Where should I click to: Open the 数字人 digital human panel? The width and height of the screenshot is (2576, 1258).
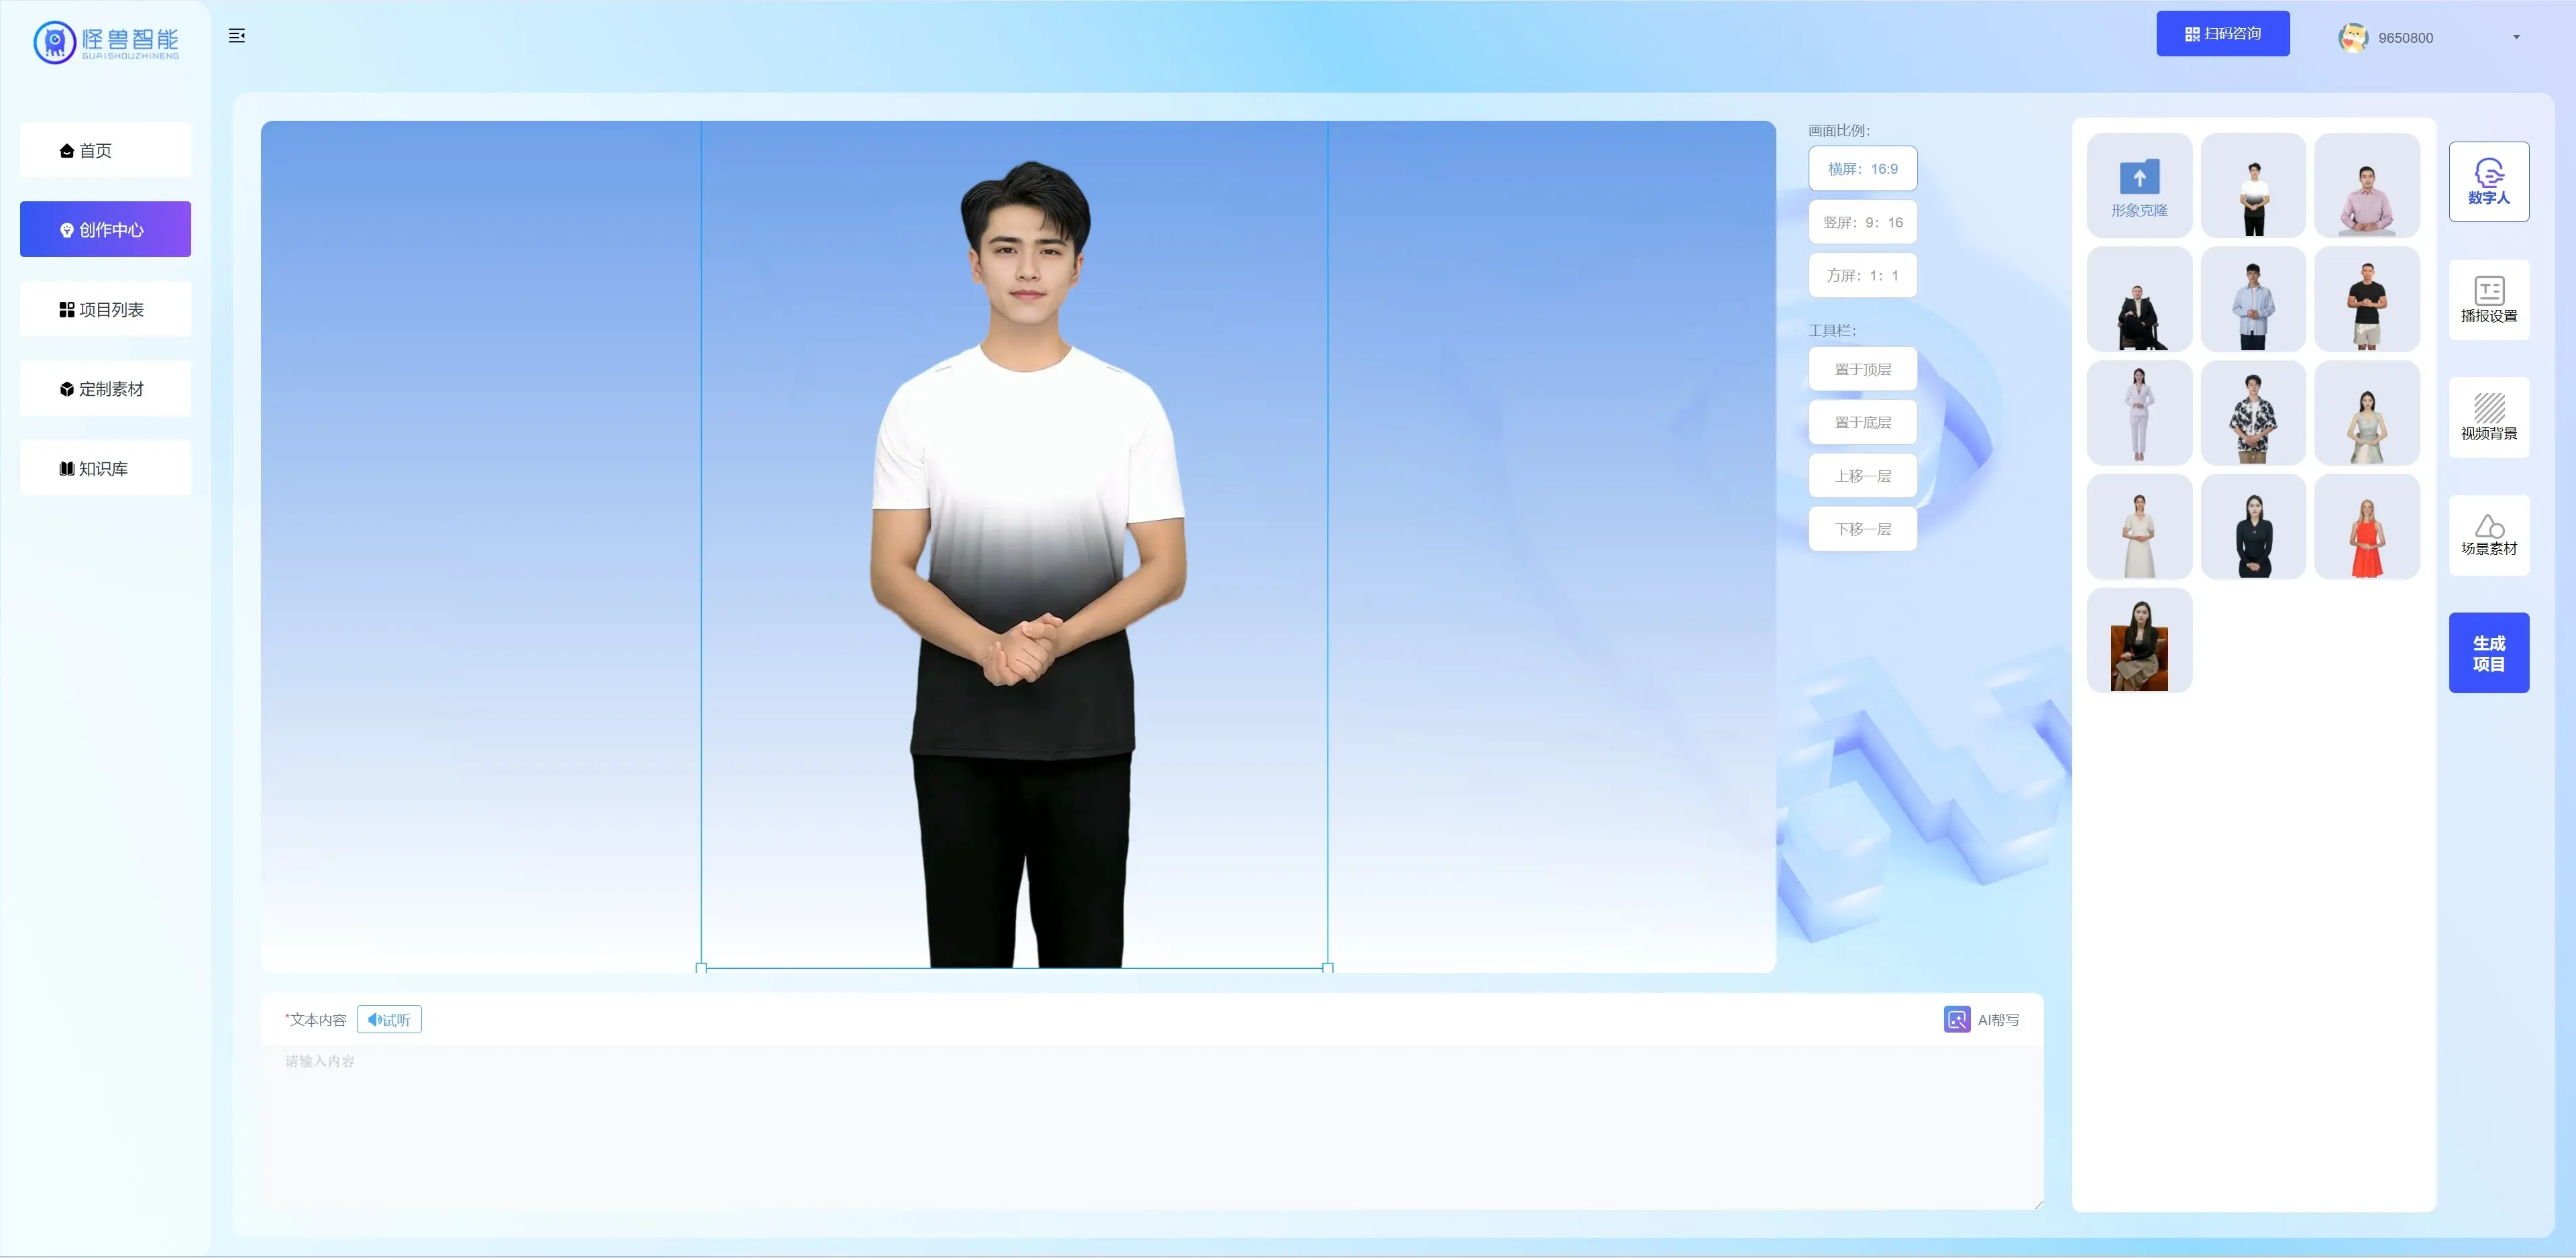[x=2488, y=182]
